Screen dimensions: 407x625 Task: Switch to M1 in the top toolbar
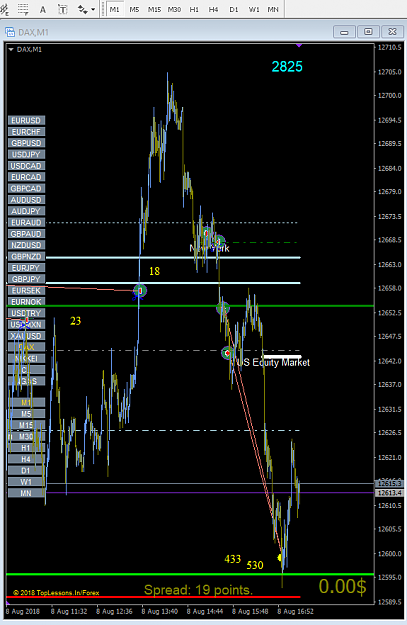115,9
